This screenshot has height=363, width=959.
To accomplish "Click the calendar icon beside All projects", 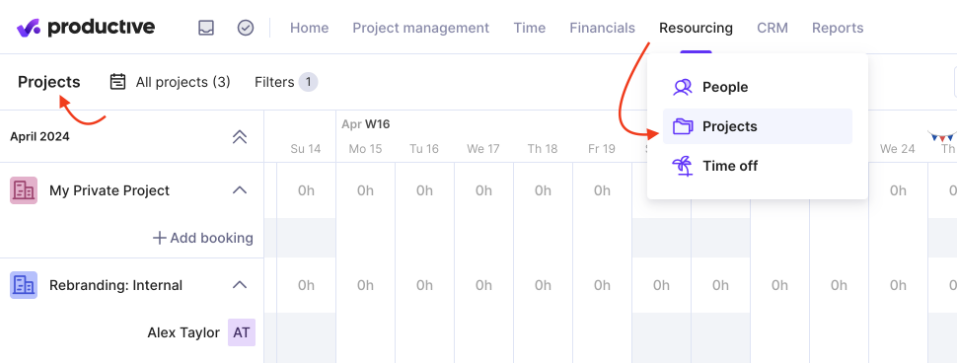I will [118, 82].
